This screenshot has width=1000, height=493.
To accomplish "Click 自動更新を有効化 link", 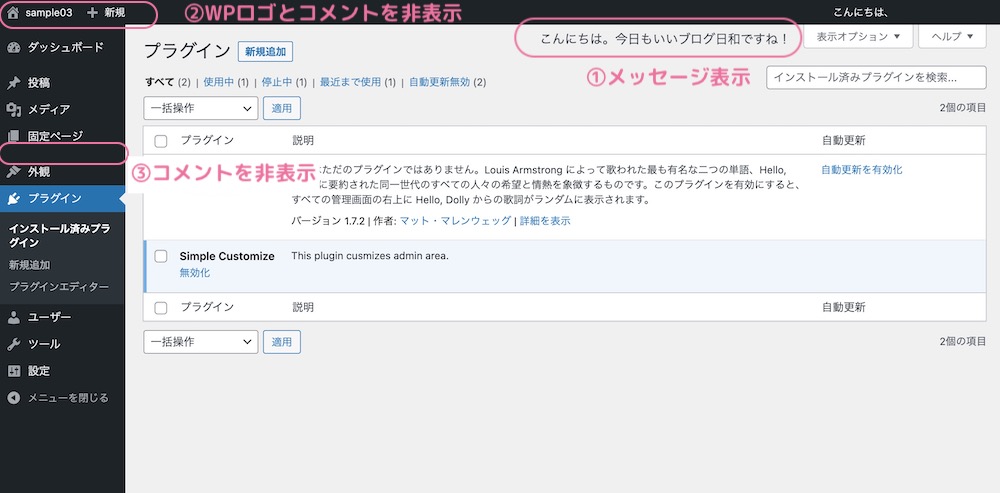I will [862, 170].
